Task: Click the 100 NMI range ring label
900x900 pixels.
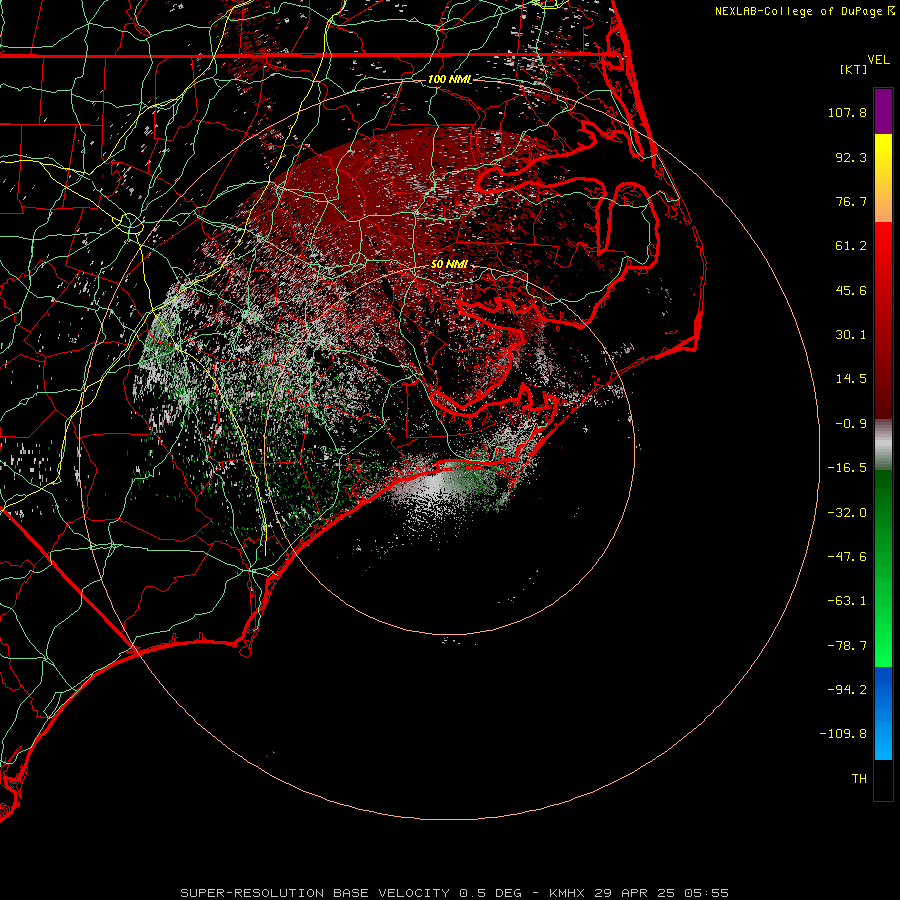Action: point(449,79)
